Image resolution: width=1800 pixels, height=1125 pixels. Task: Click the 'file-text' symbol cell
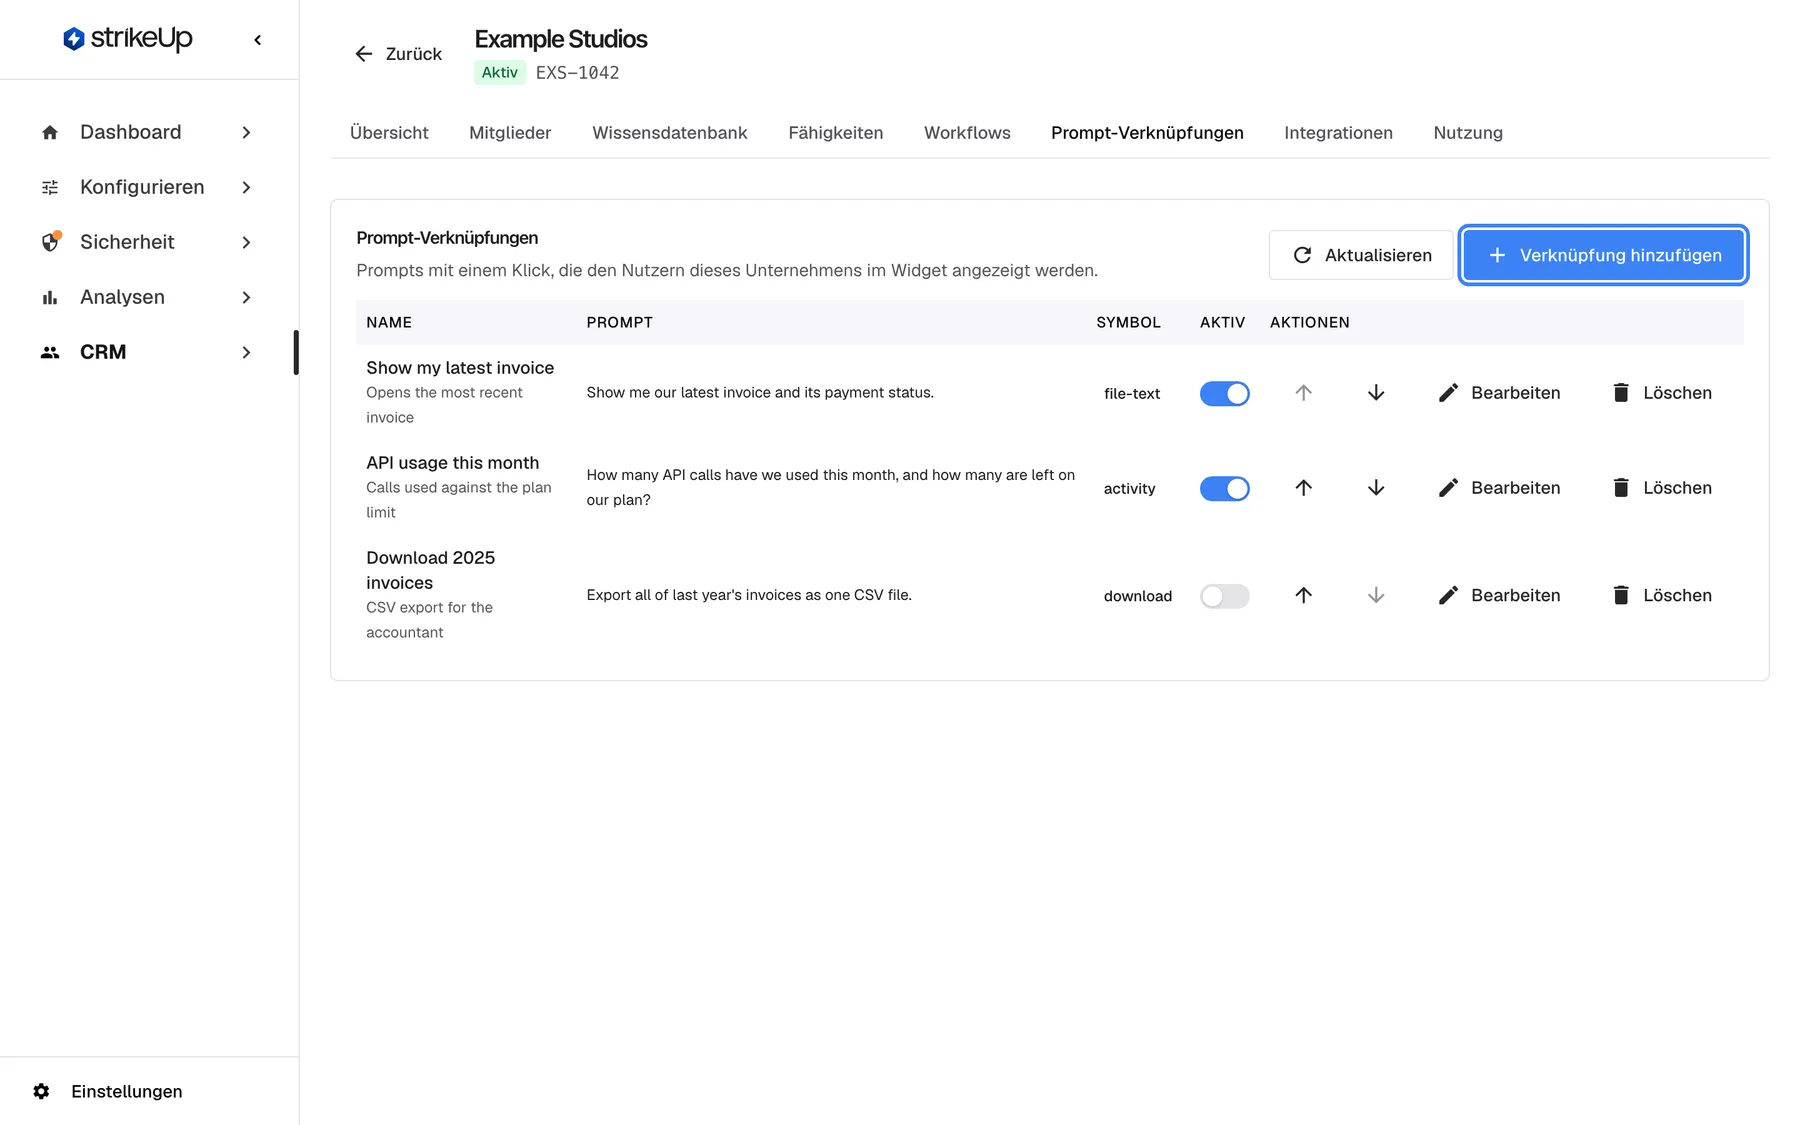pyautogui.click(x=1132, y=393)
